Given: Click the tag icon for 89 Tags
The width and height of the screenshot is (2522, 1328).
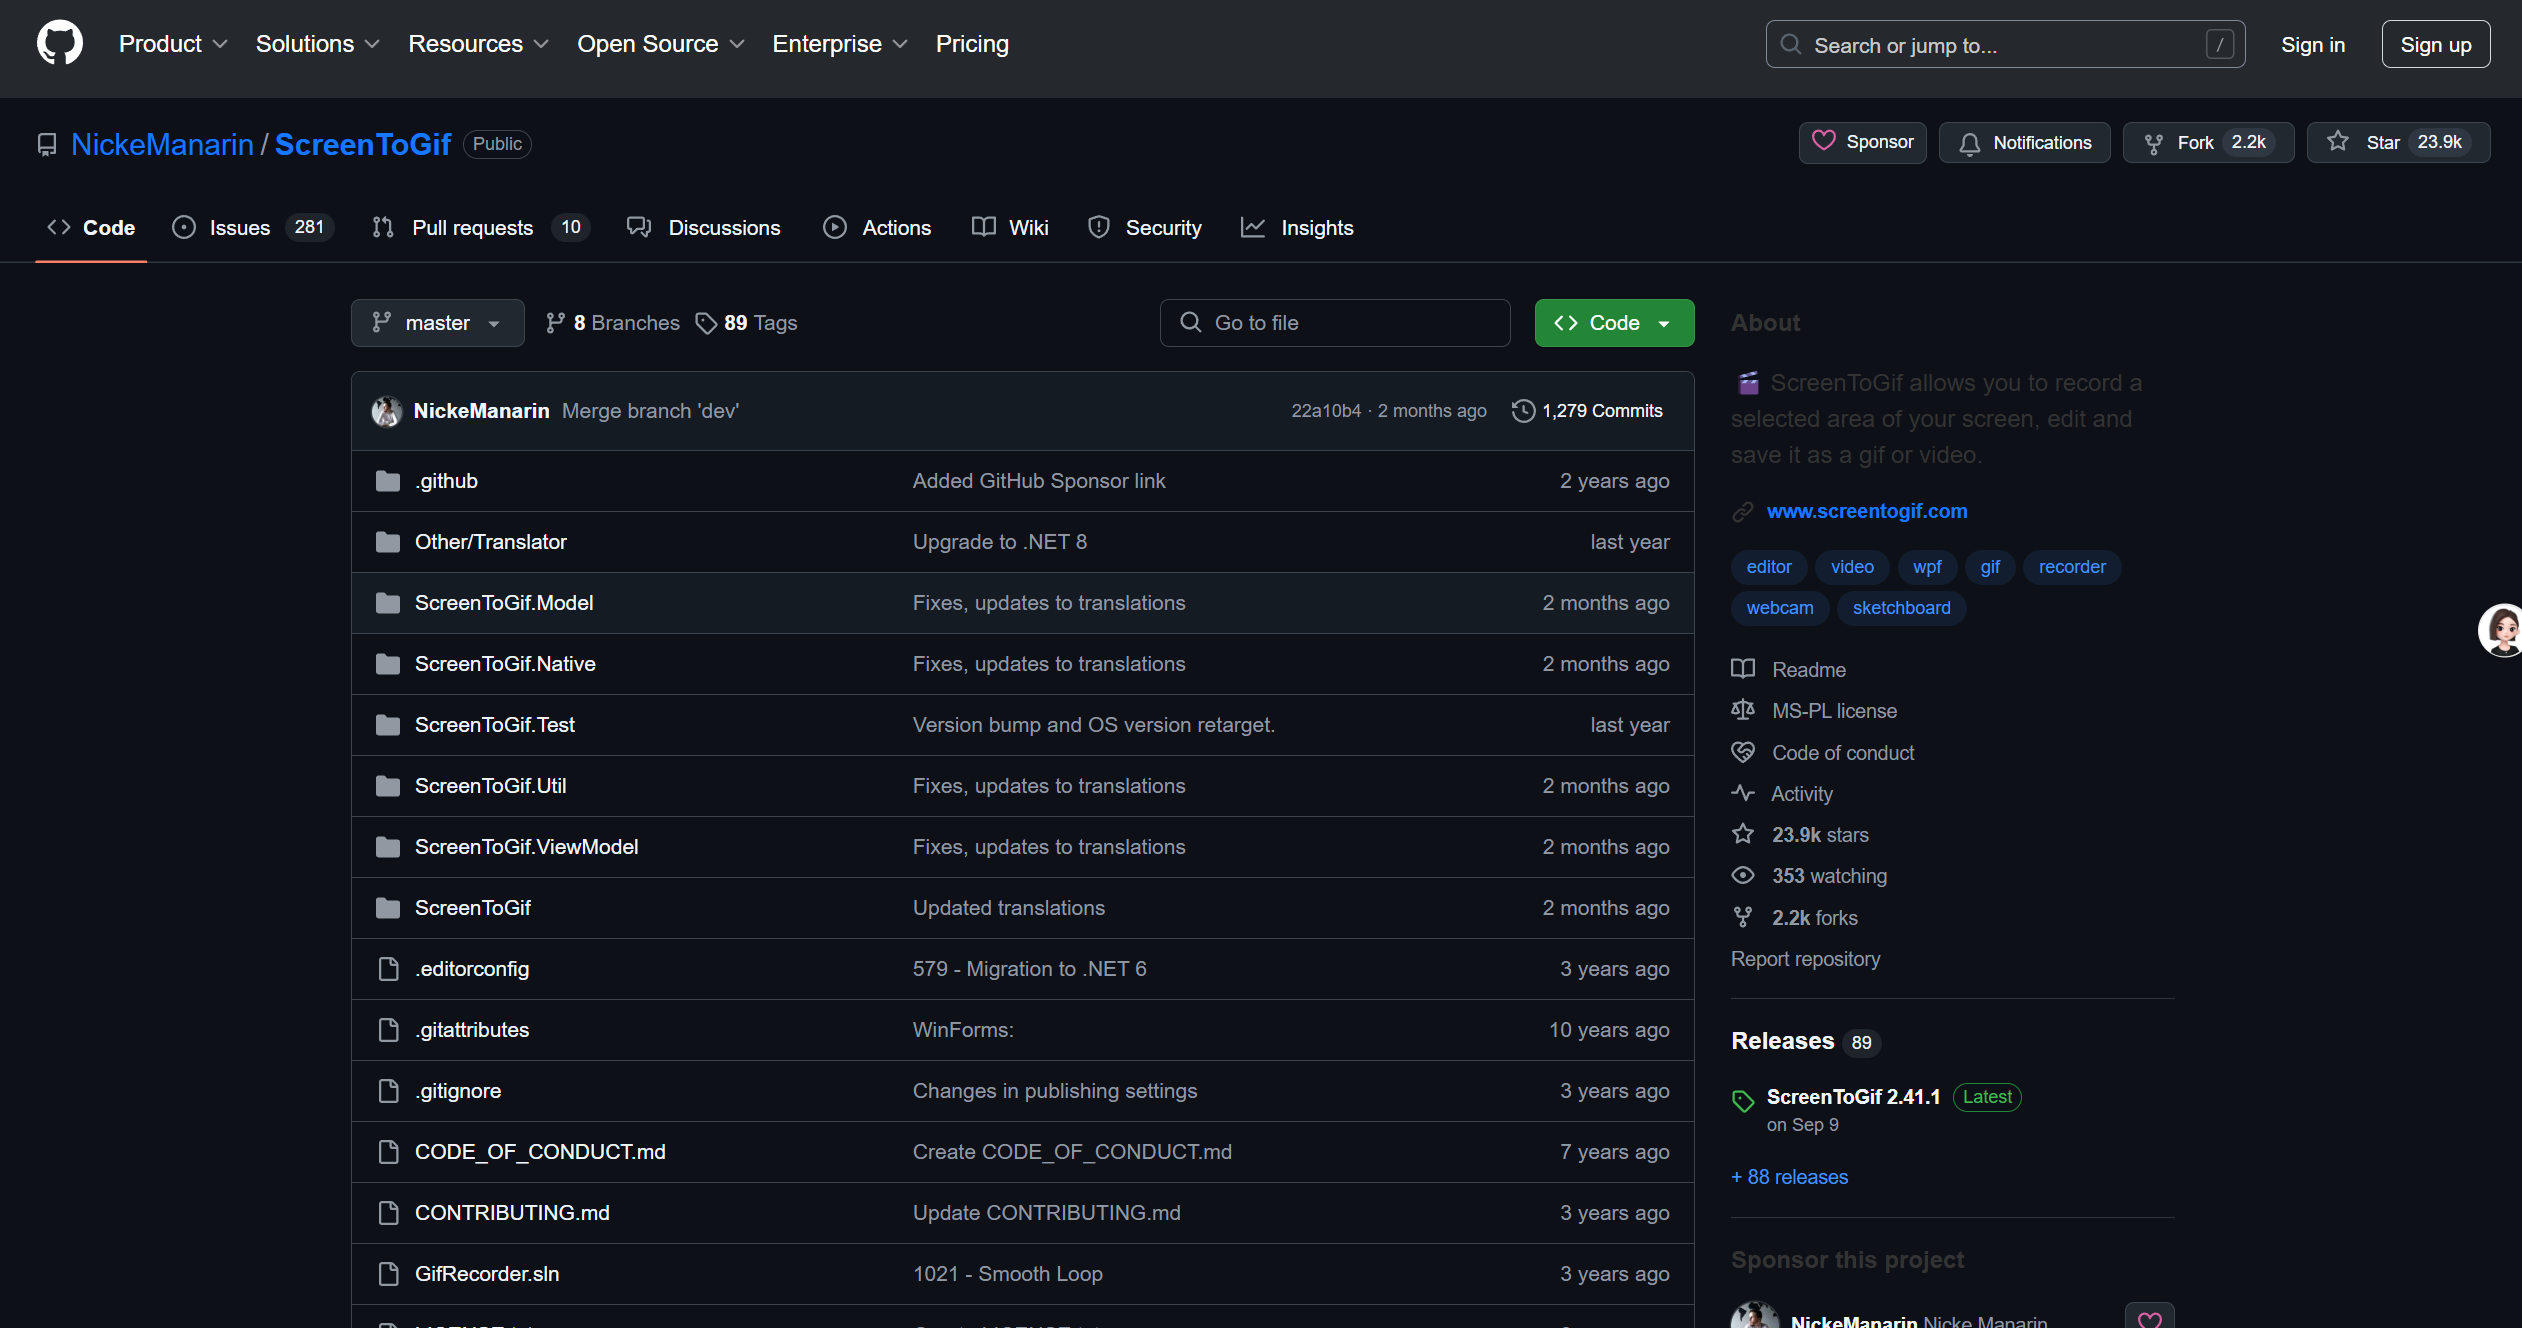Looking at the screenshot, I should click(x=707, y=323).
